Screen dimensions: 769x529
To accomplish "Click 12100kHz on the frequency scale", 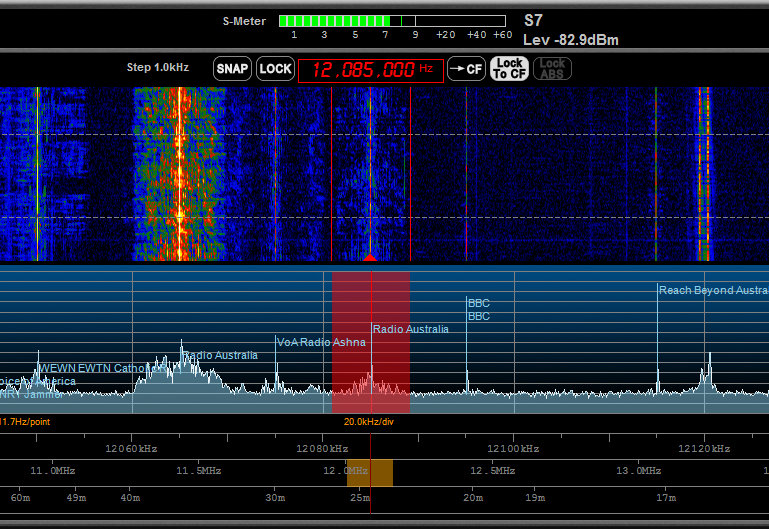I will point(513,449).
